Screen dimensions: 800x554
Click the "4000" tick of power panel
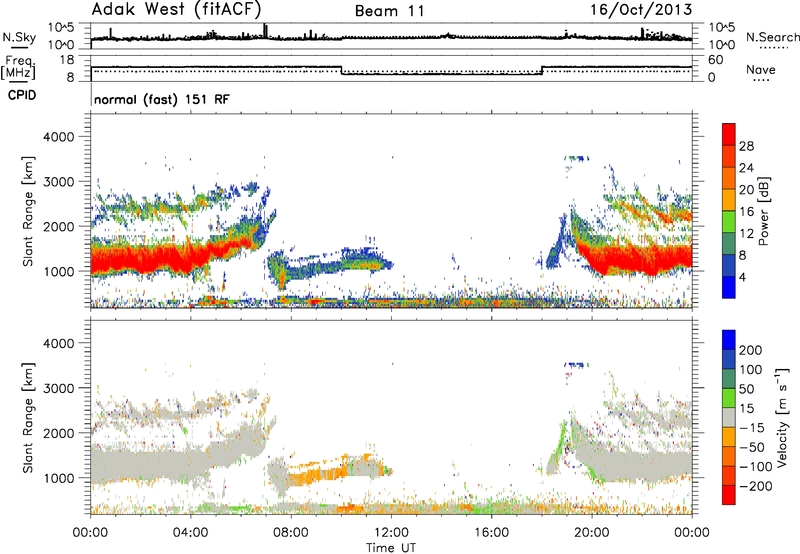(58, 137)
